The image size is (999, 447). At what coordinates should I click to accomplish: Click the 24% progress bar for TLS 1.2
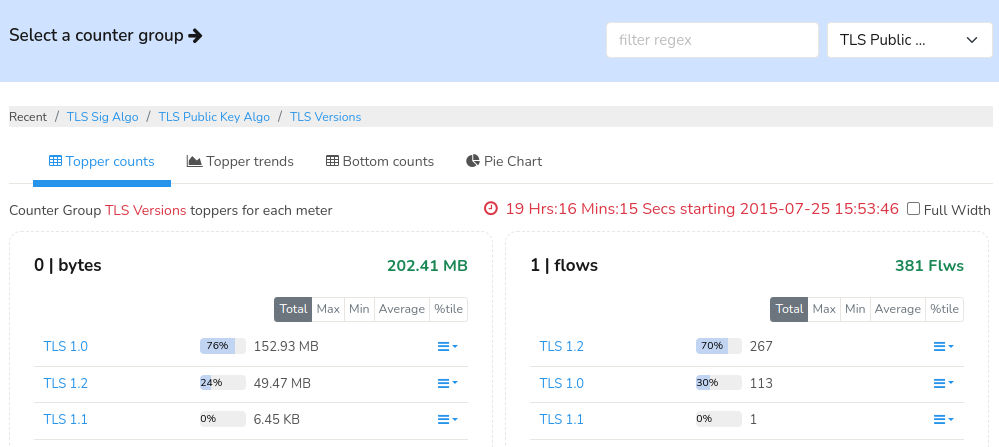pyautogui.click(x=222, y=383)
